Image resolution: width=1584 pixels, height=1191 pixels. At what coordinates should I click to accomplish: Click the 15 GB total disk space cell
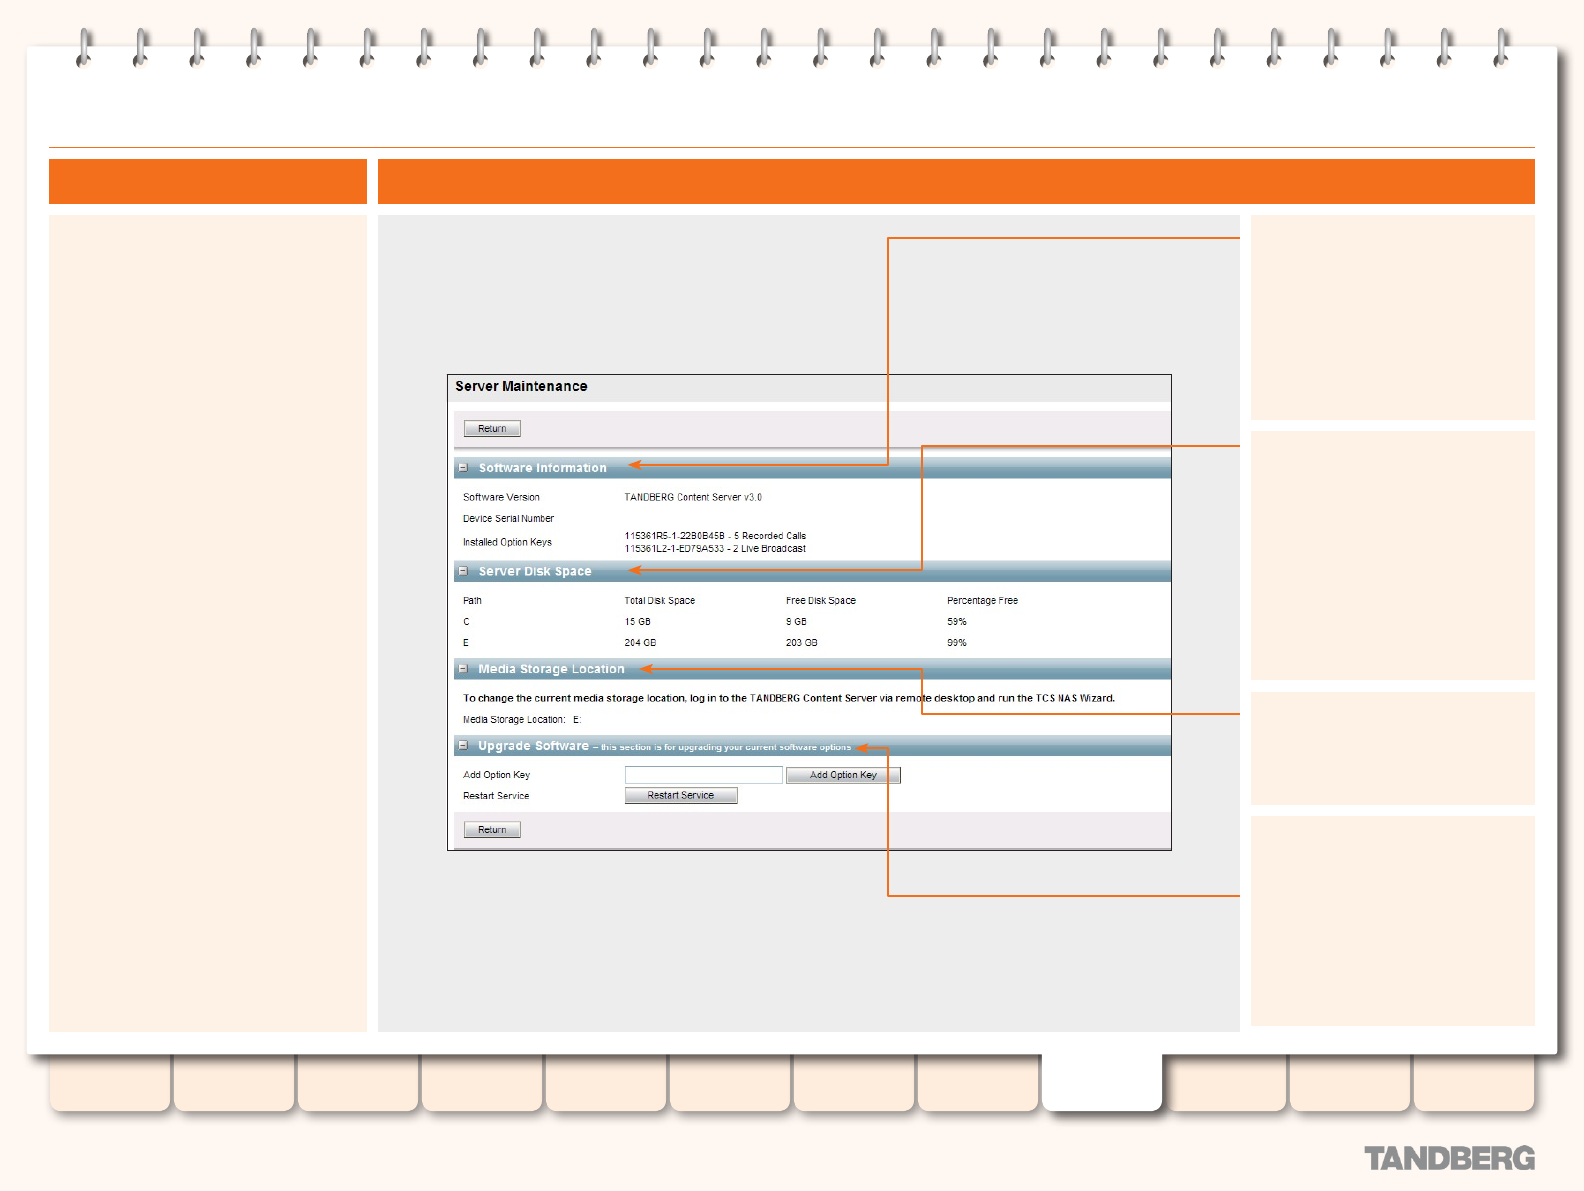[638, 622]
